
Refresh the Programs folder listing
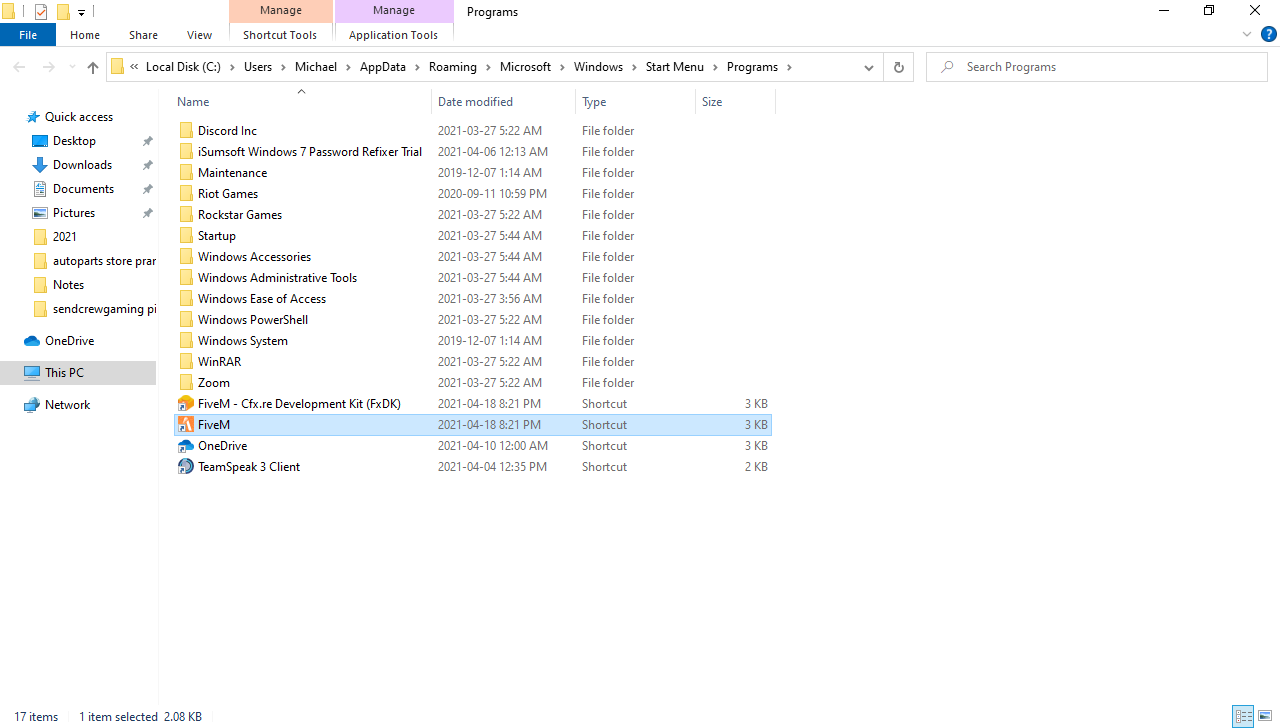[897, 67]
